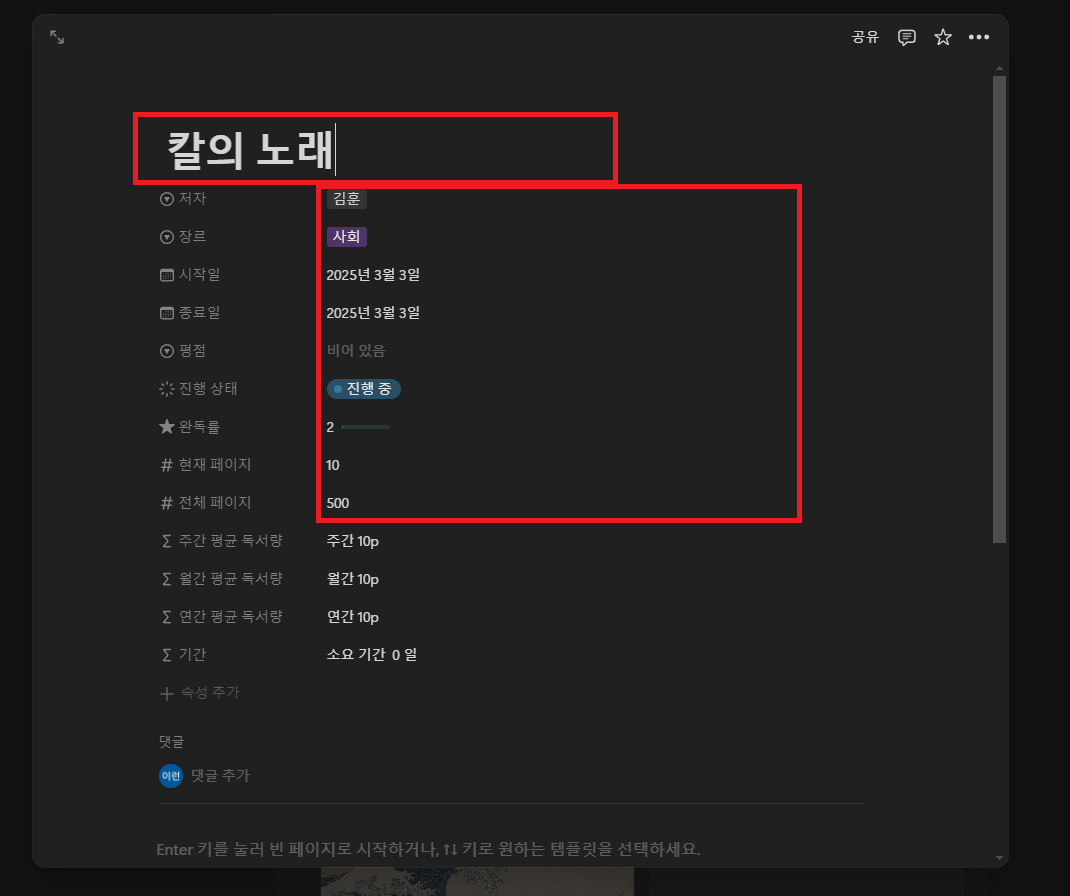Click the 연간 평균 독서량 formula icon
The height and width of the screenshot is (896, 1070).
(167, 617)
